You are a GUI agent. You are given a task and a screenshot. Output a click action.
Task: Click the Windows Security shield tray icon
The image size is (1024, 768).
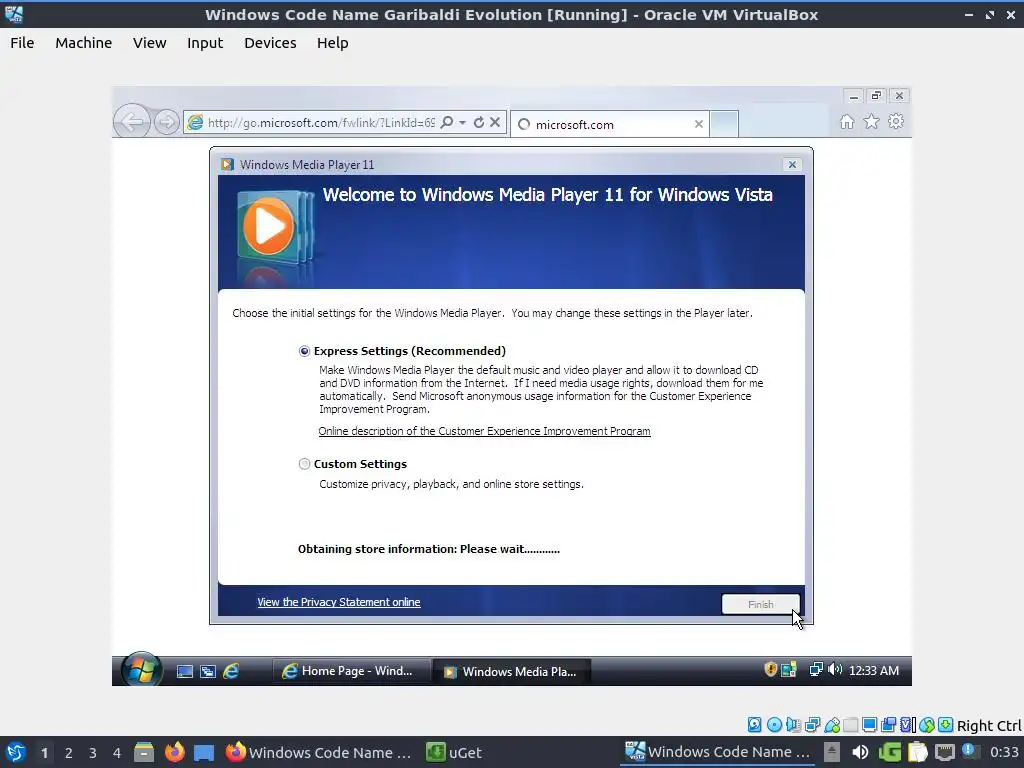click(771, 669)
